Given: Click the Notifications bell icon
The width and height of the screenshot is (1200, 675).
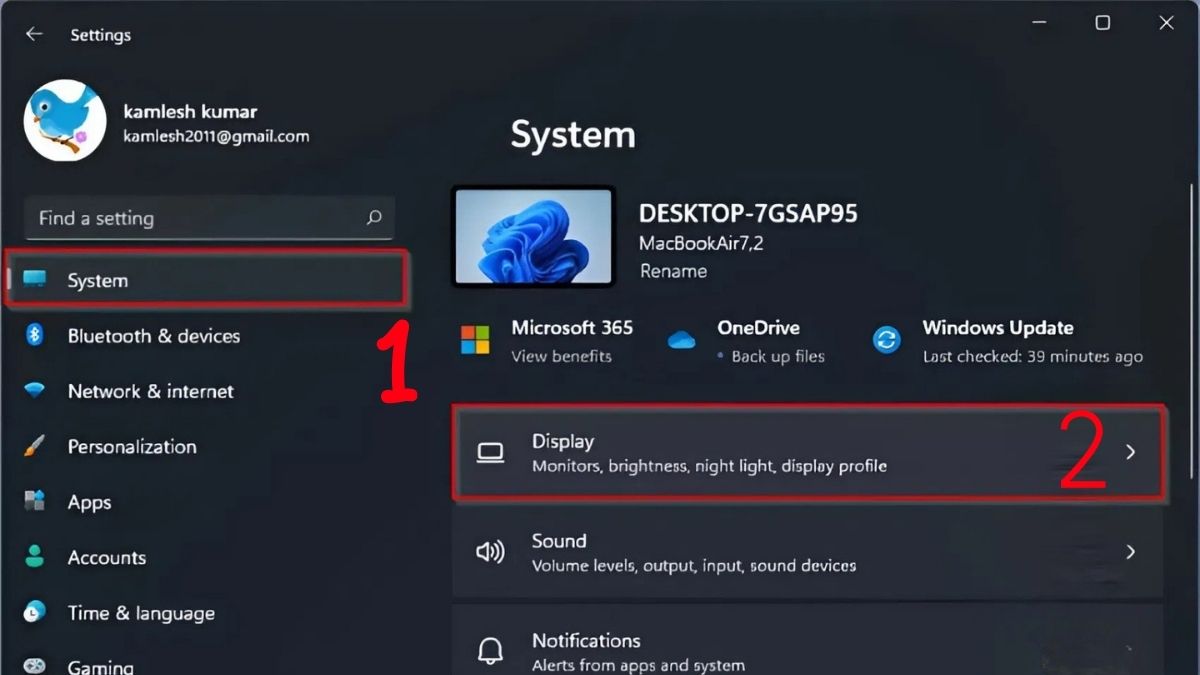Looking at the screenshot, I should pyautogui.click(x=490, y=650).
